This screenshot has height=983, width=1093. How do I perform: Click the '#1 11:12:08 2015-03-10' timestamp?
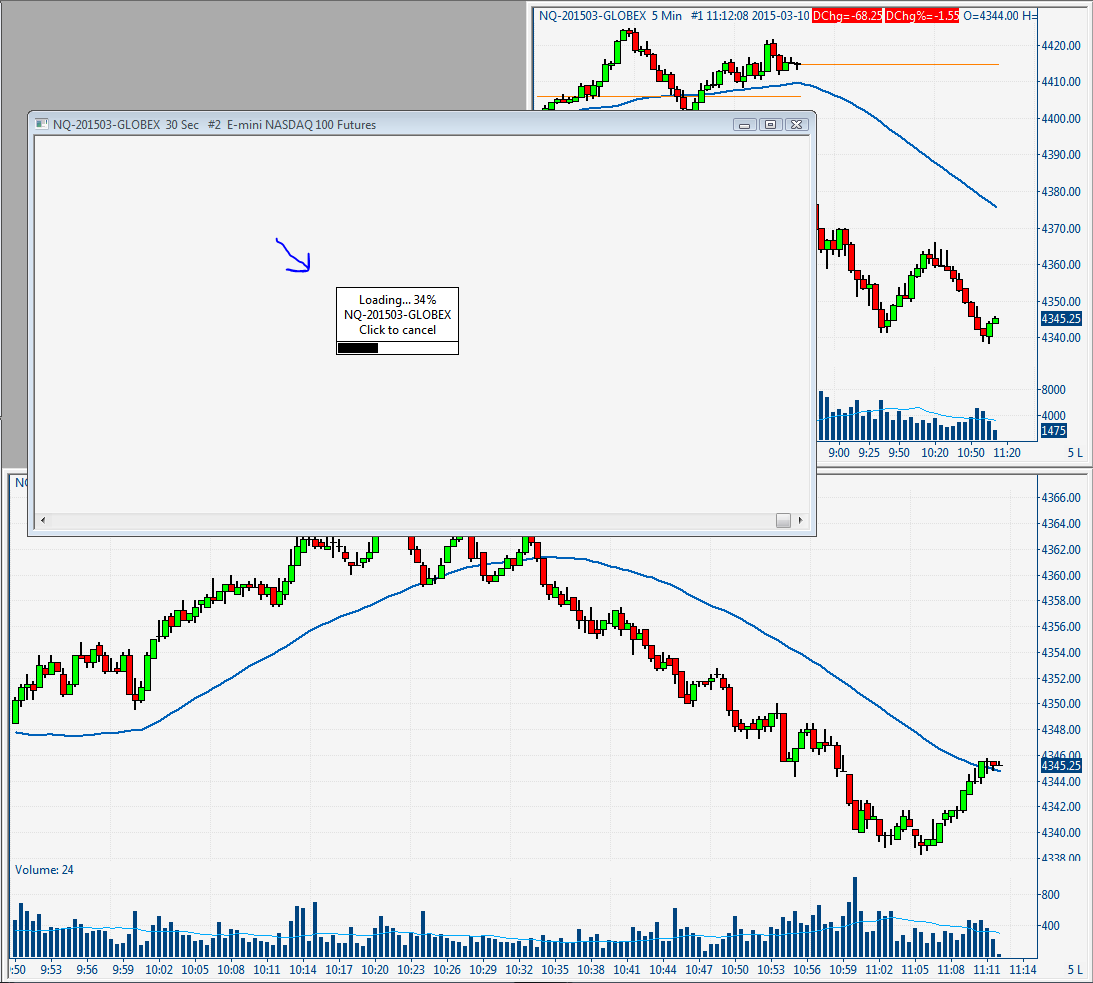coord(750,15)
